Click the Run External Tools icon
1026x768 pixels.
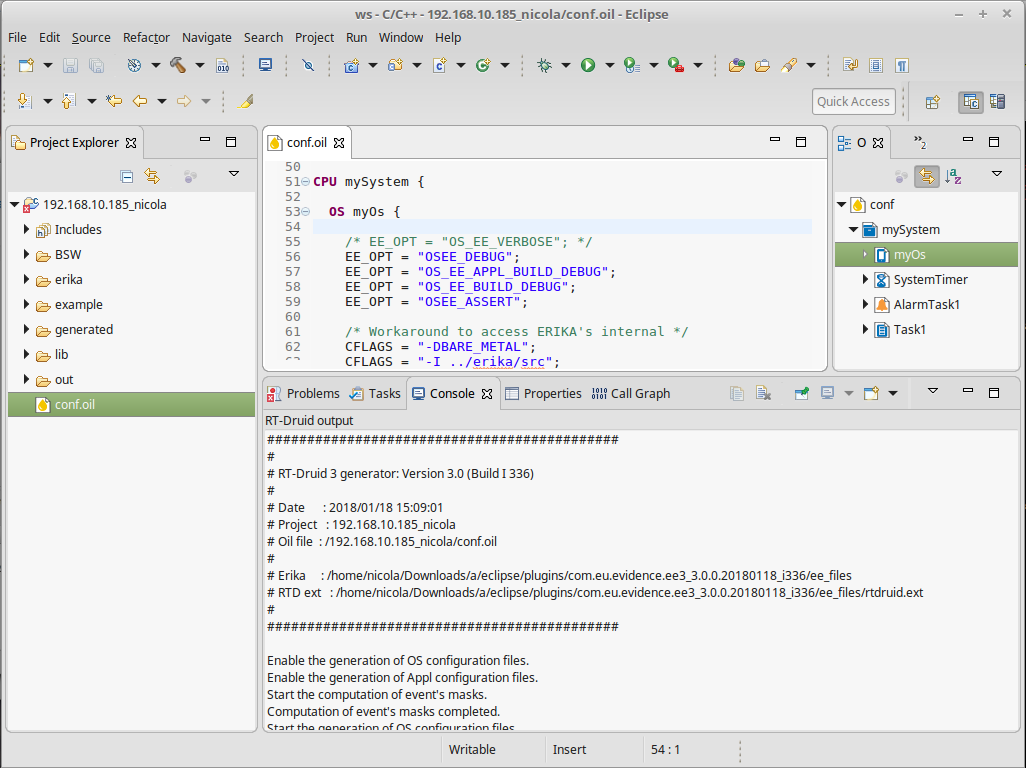[x=676, y=65]
